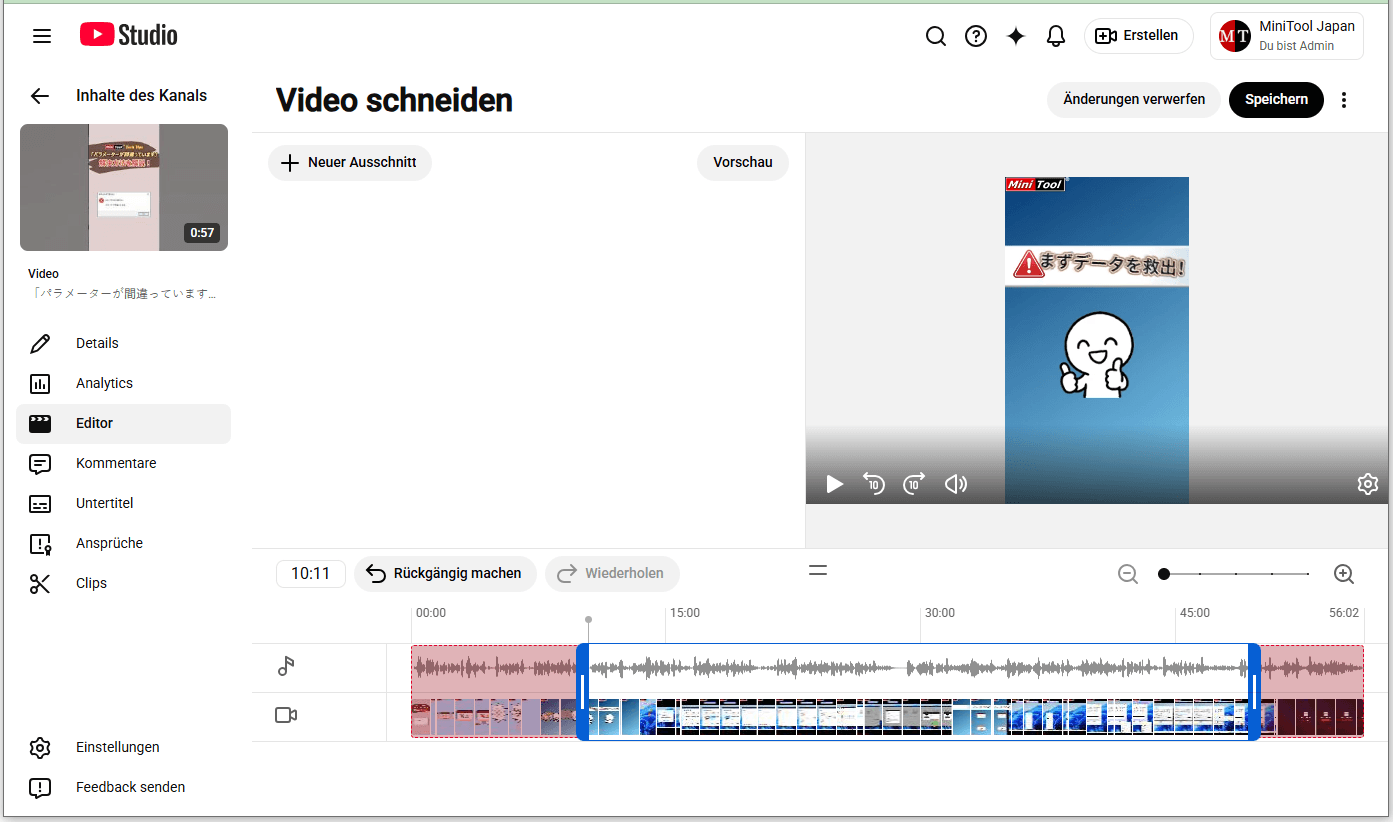This screenshot has height=822, width=1393.
Task: Open the Clips menu item
Action: tap(124, 584)
